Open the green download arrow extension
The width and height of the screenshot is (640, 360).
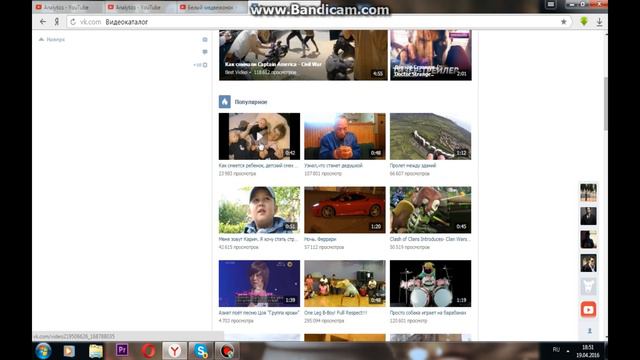click(x=584, y=22)
